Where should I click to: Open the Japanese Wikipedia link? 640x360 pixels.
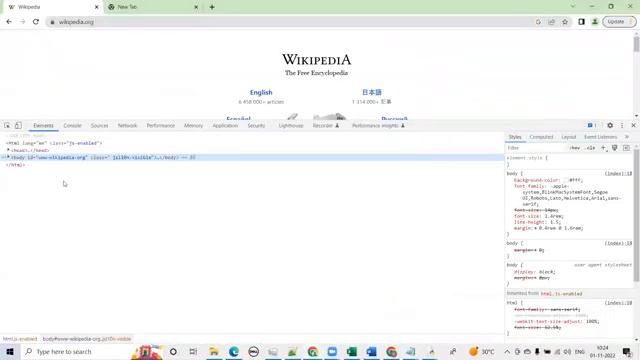tap(371, 92)
